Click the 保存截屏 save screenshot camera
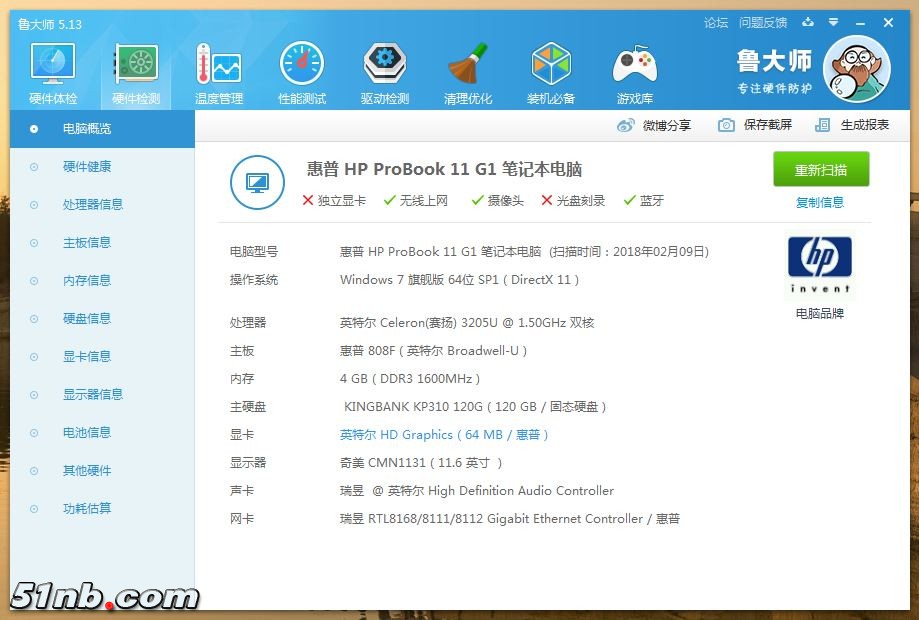919x620 pixels. (726, 125)
